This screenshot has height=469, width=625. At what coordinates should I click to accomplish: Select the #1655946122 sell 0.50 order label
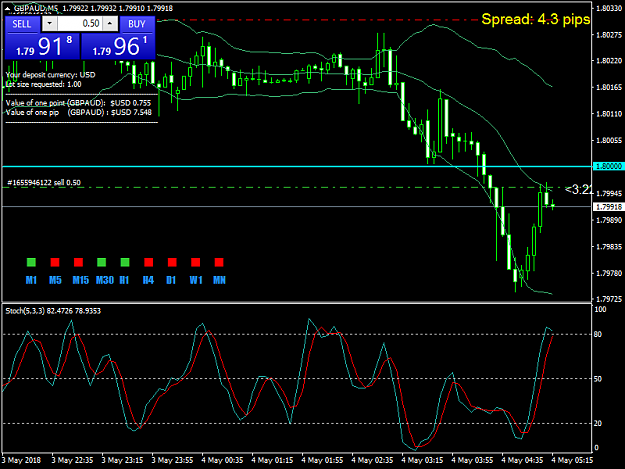[x=44, y=182]
